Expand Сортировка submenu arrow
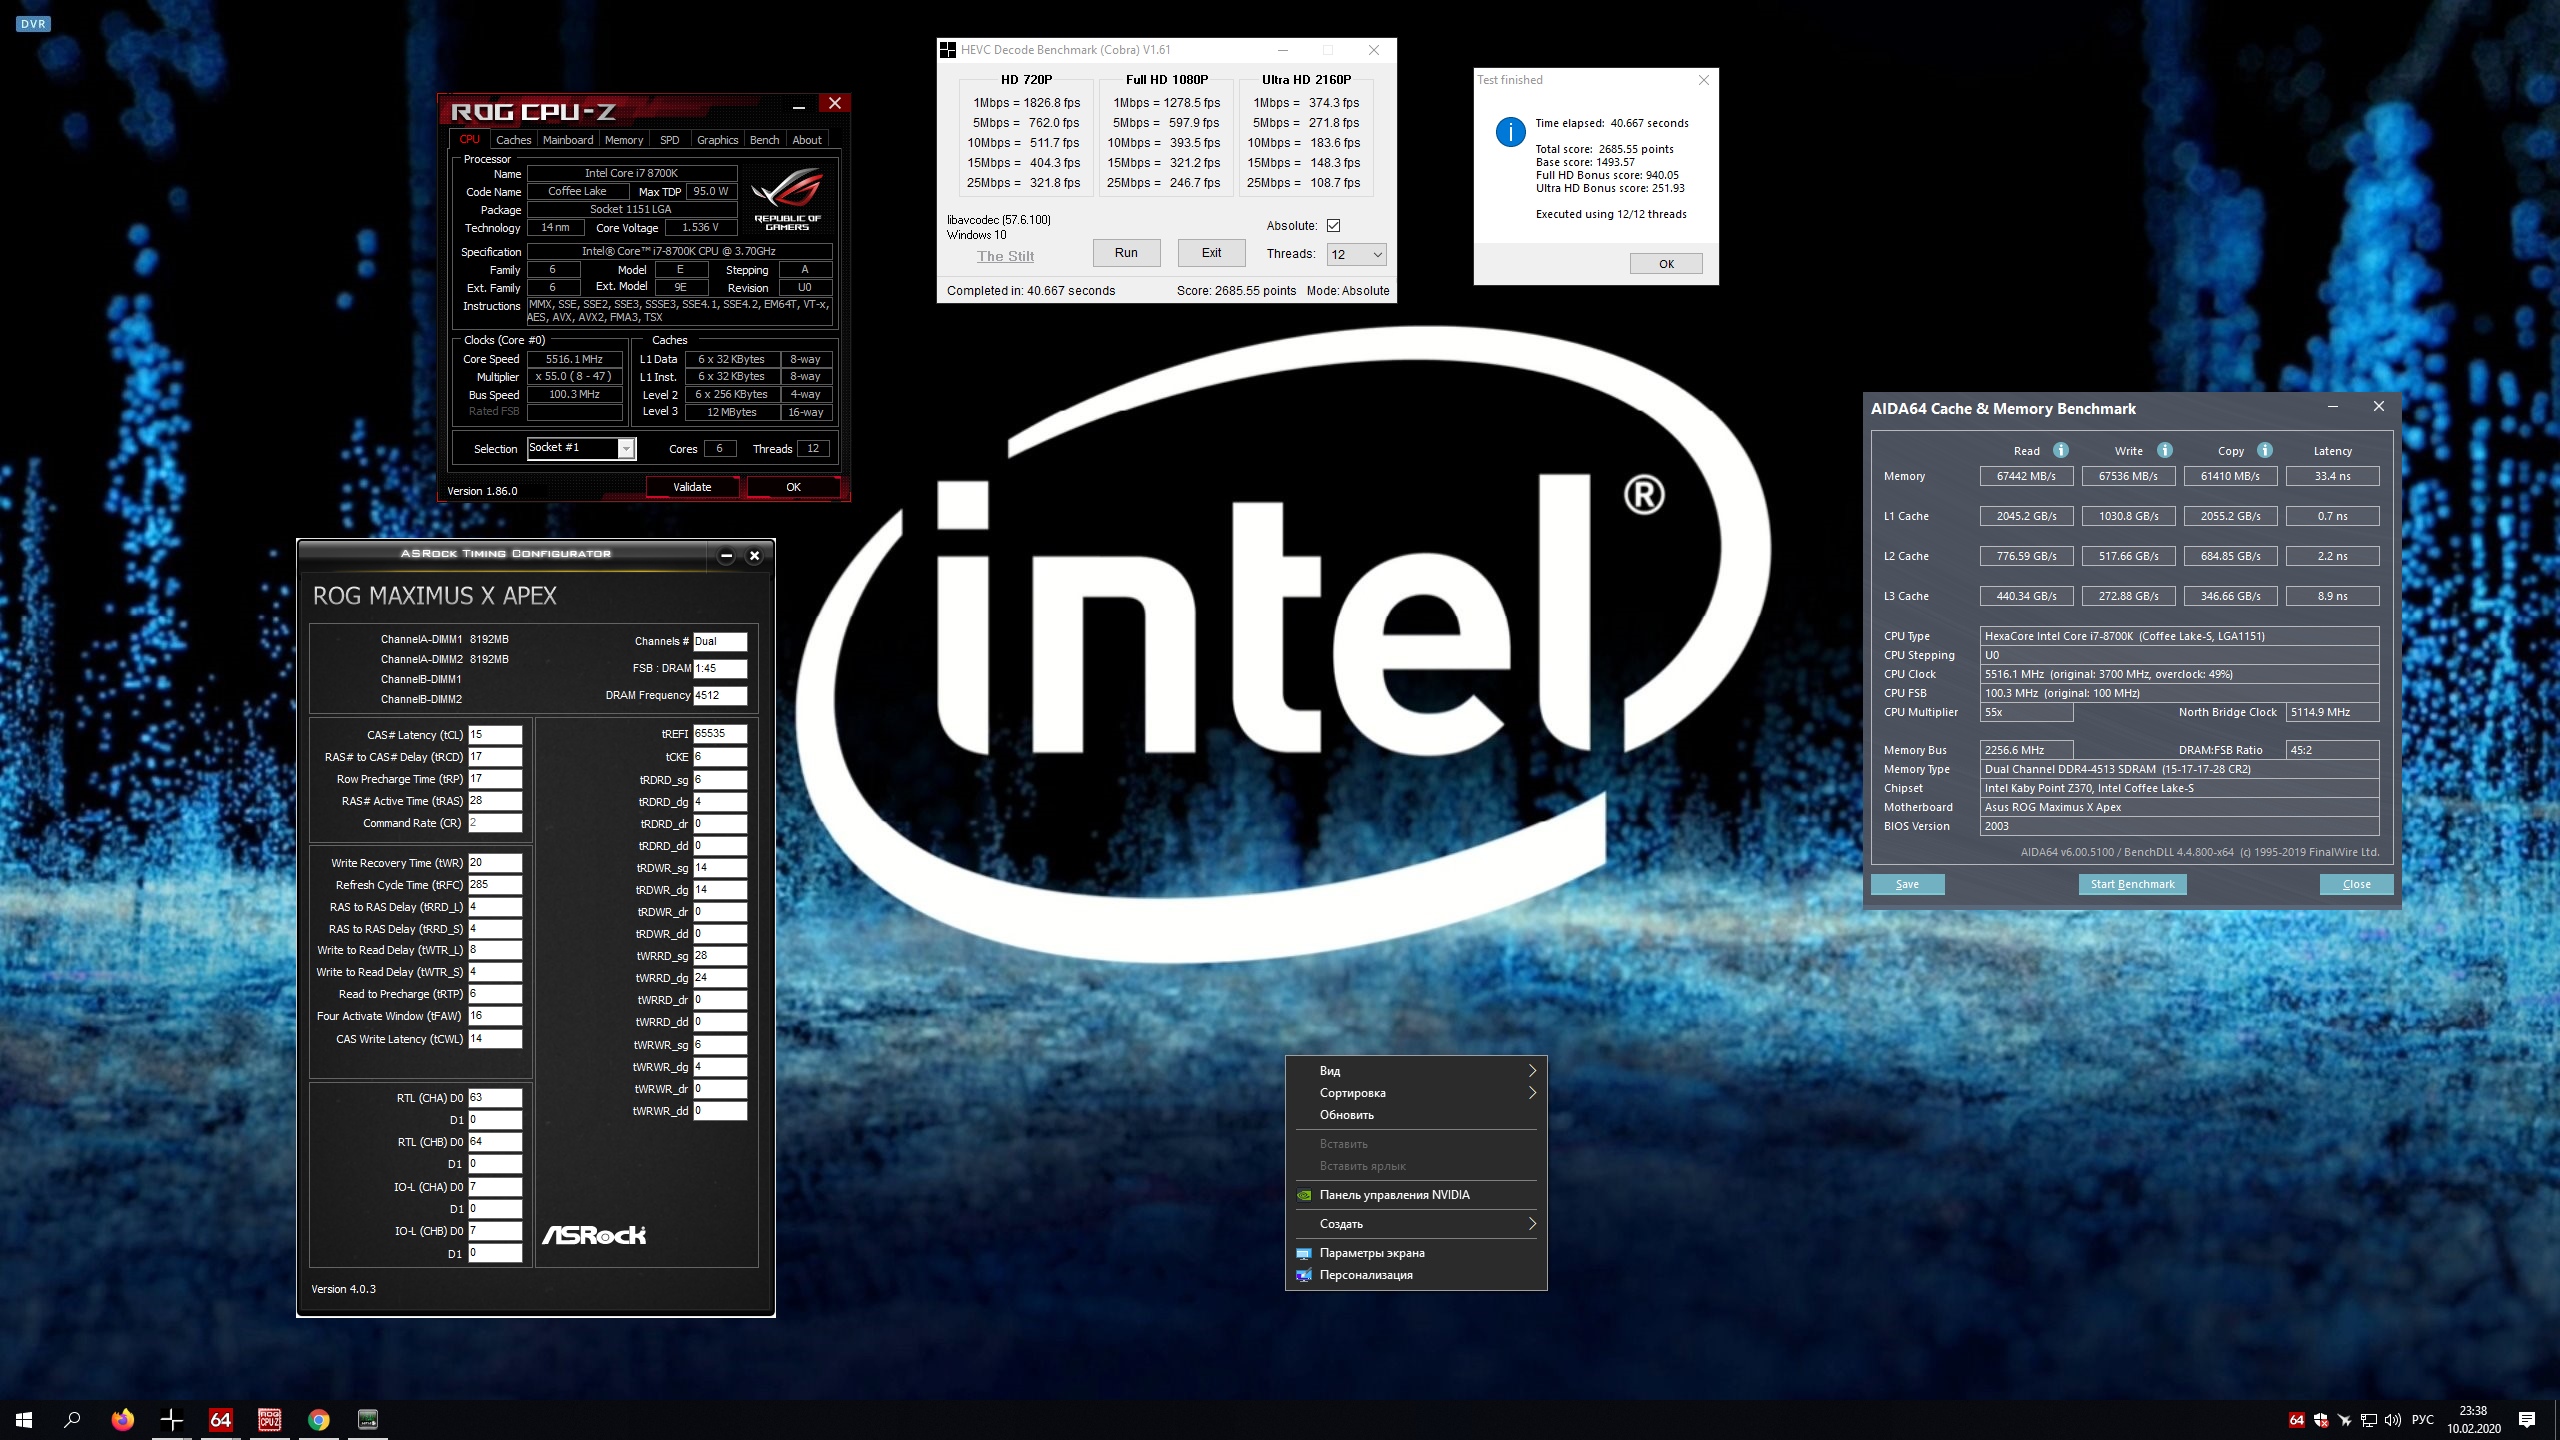Image resolution: width=2560 pixels, height=1440 pixels. pyautogui.click(x=1532, y=1093)
